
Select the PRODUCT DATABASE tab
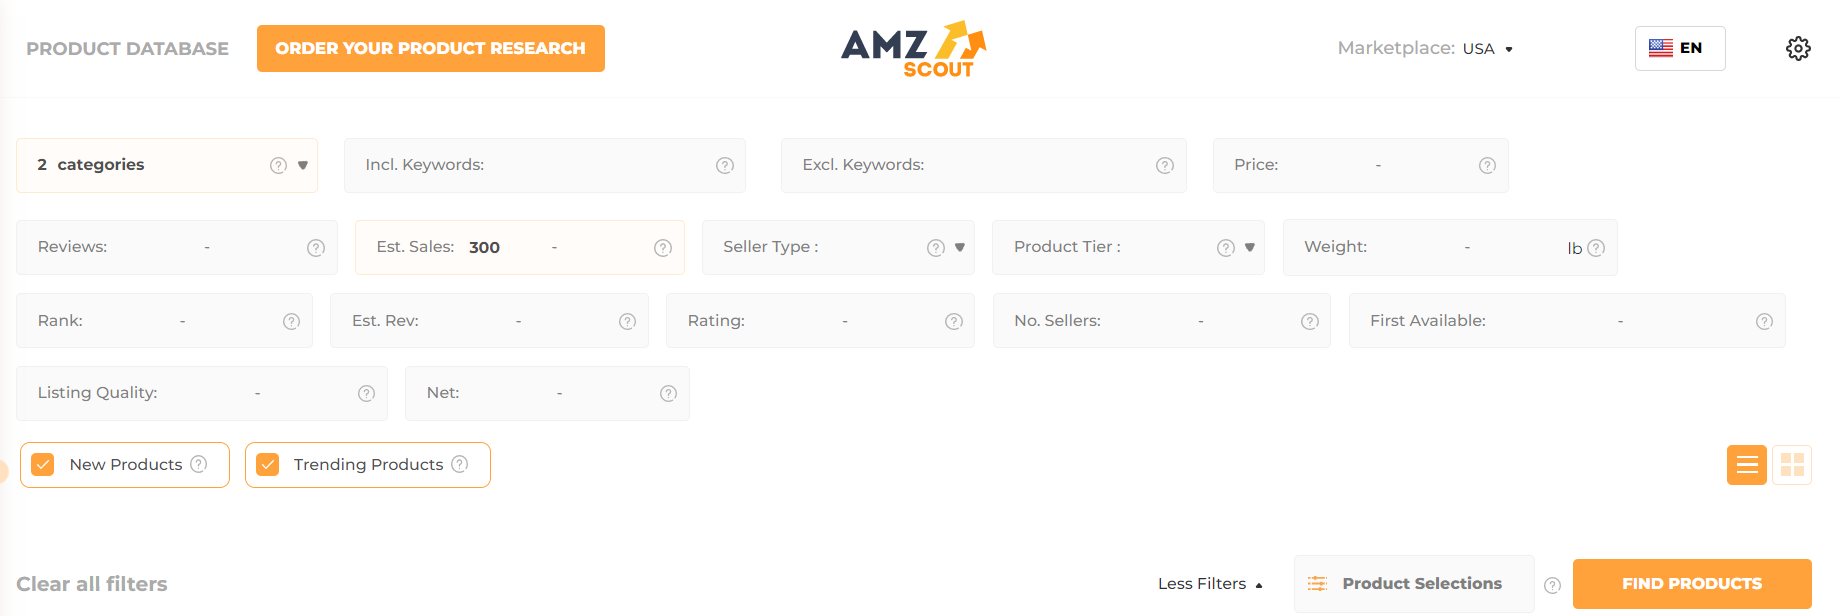pos(127,48)
